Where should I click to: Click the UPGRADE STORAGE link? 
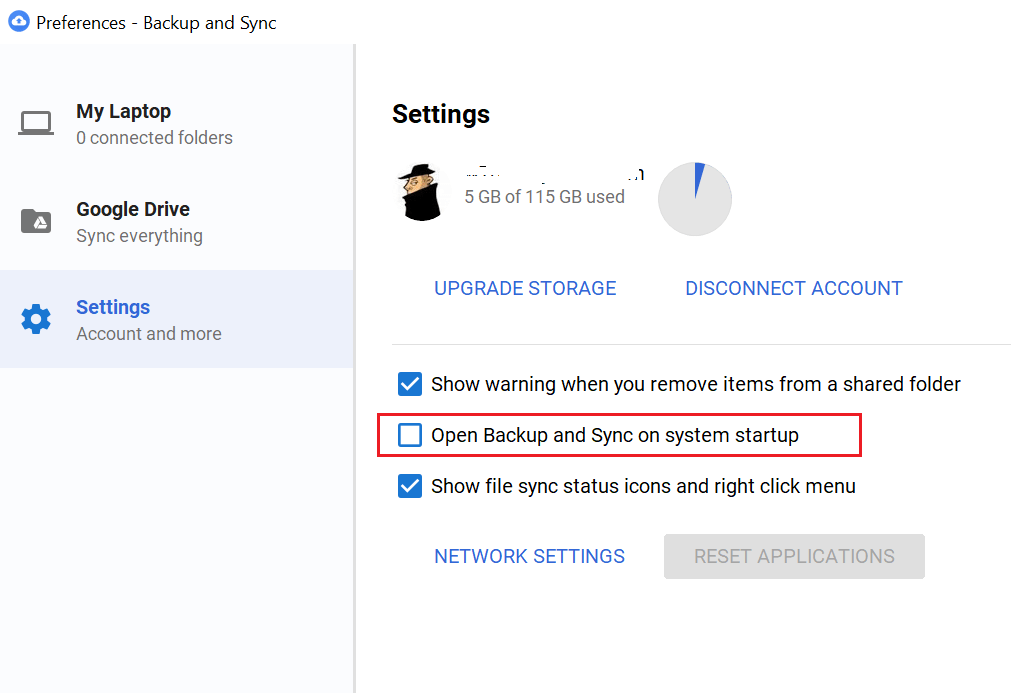click(x=525, y=288)
